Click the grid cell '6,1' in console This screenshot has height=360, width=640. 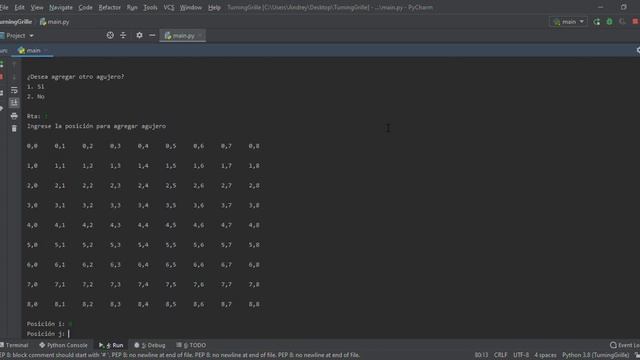point(60,265)
